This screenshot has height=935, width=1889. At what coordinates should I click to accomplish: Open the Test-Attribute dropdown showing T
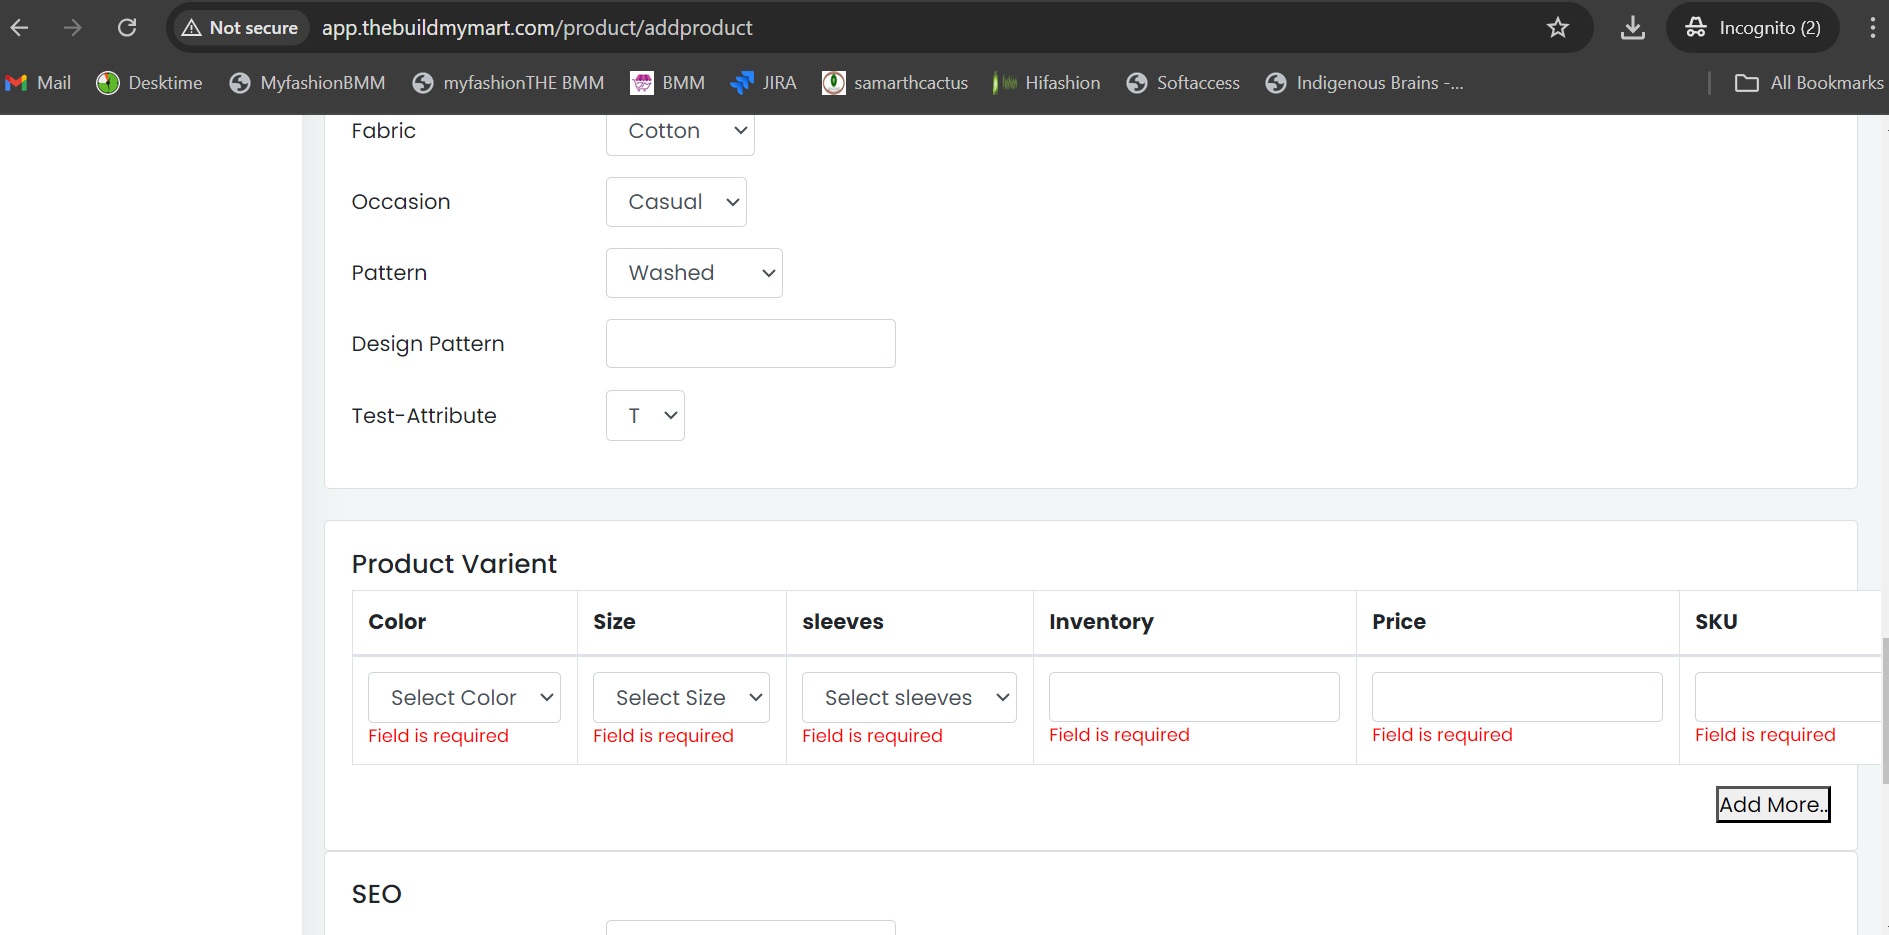pyautogui.click(x=645, y=415)
